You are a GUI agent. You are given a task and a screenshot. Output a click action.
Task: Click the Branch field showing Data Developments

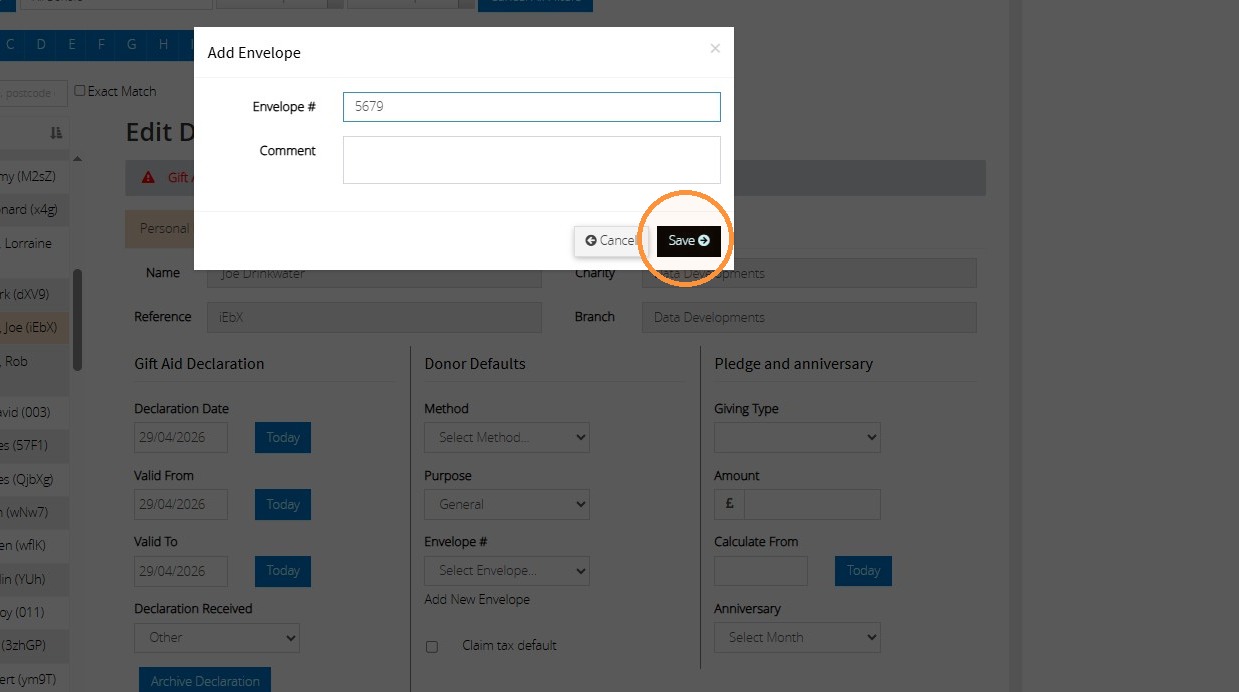click(x=809, y=317)
